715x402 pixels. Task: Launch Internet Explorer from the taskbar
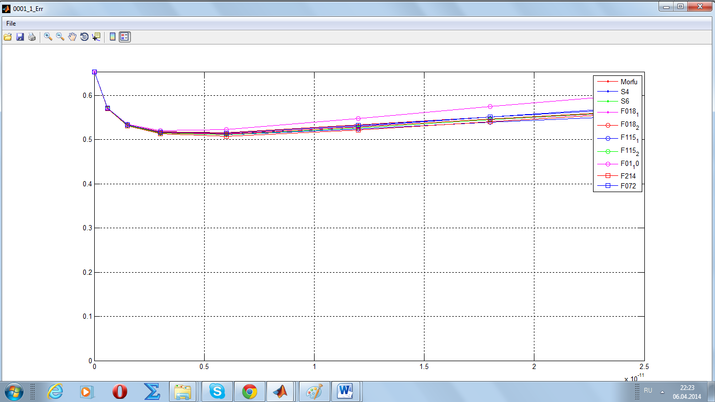[x=55, y=391]
